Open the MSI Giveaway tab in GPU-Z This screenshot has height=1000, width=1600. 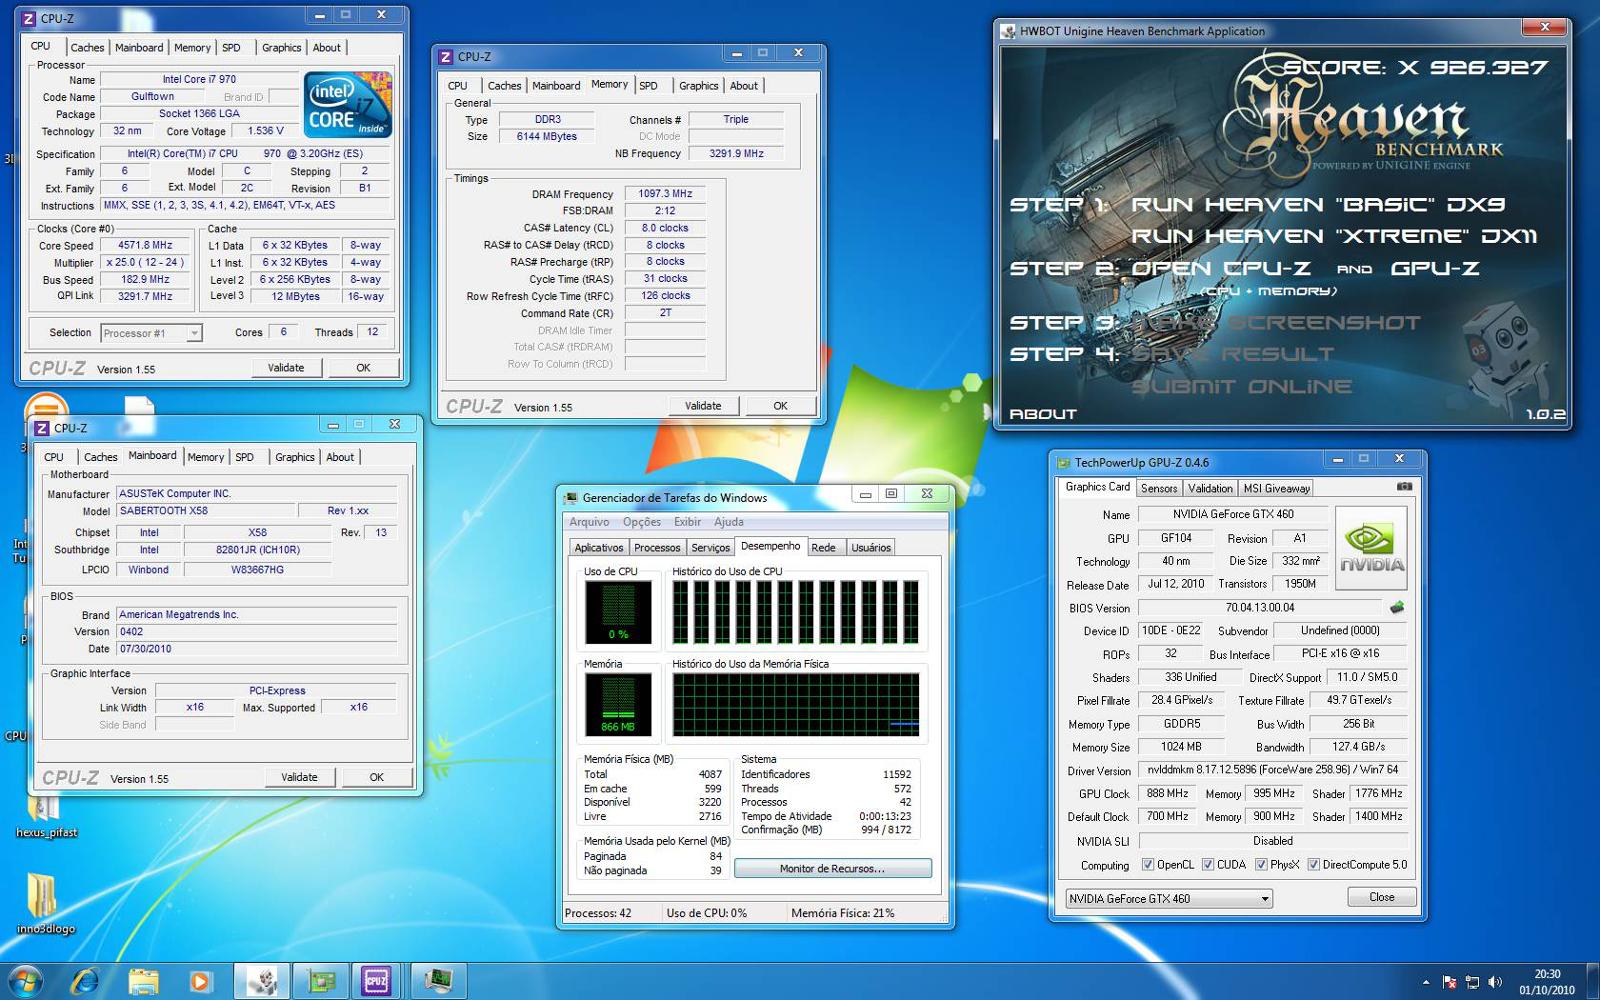[1276, 488]
